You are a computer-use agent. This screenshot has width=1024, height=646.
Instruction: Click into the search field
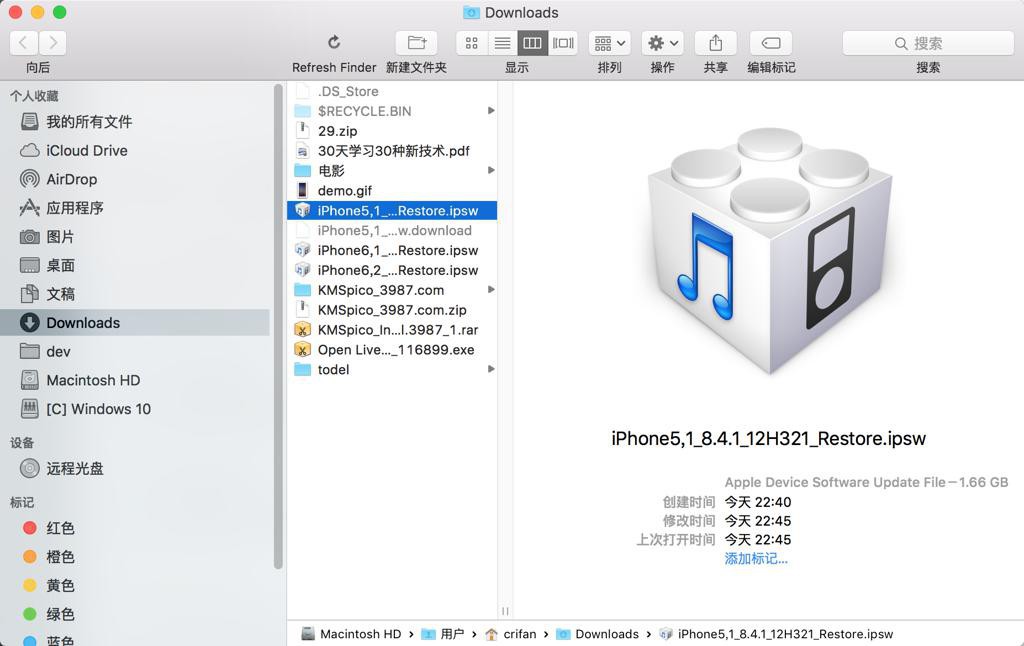(928, 43)
